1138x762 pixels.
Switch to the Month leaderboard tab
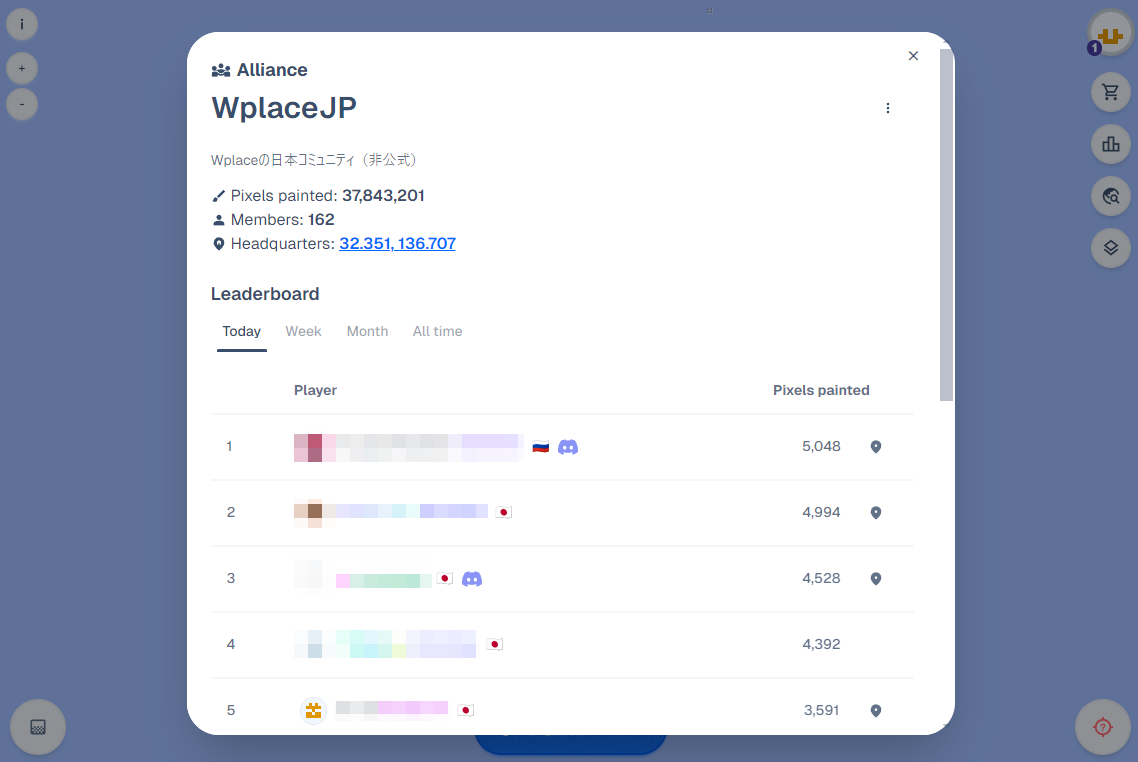tap(367, 332)
